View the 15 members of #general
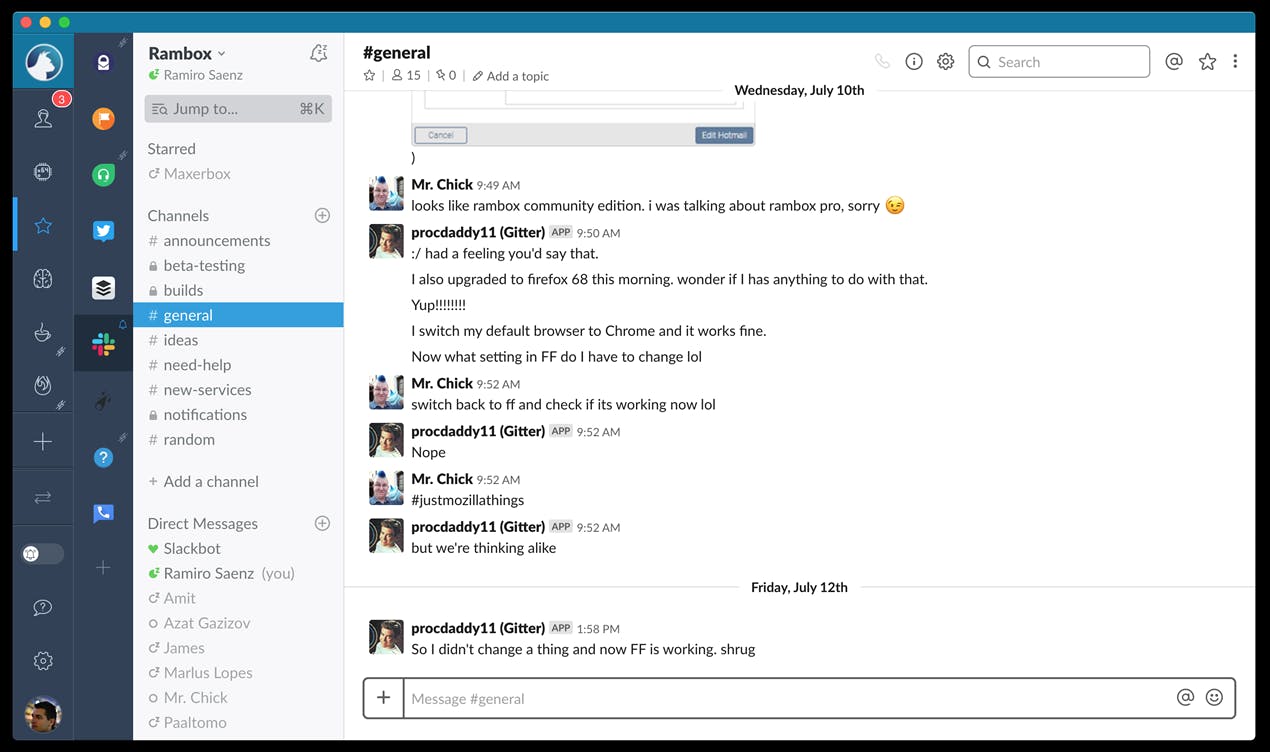 coord(406,76)
